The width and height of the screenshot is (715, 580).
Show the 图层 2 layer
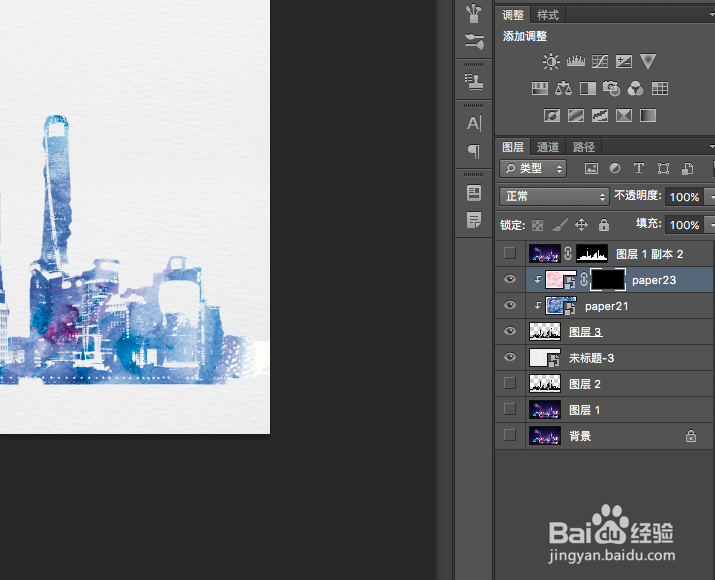click(509, 383)
